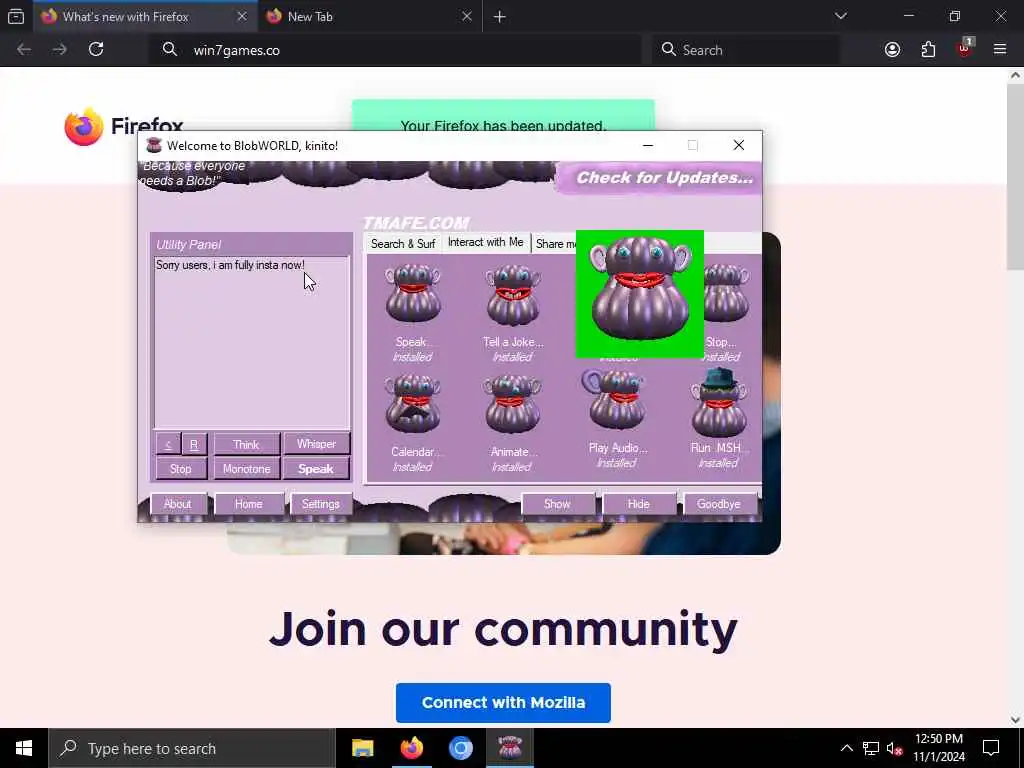Minimize the BlobWORLD window
The image size is (1024, 768).
pyautogui.click(x=648, y=145)
